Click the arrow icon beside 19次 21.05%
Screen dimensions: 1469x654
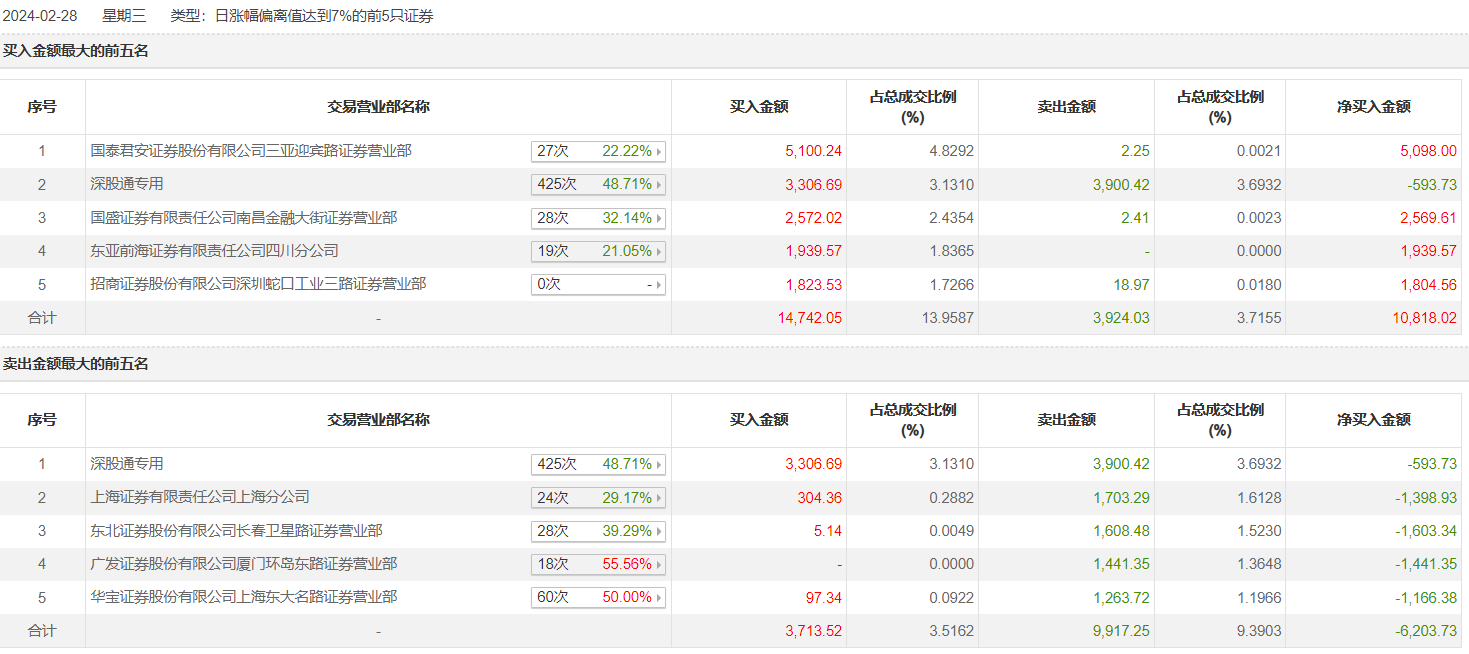[x=659, y=251]
